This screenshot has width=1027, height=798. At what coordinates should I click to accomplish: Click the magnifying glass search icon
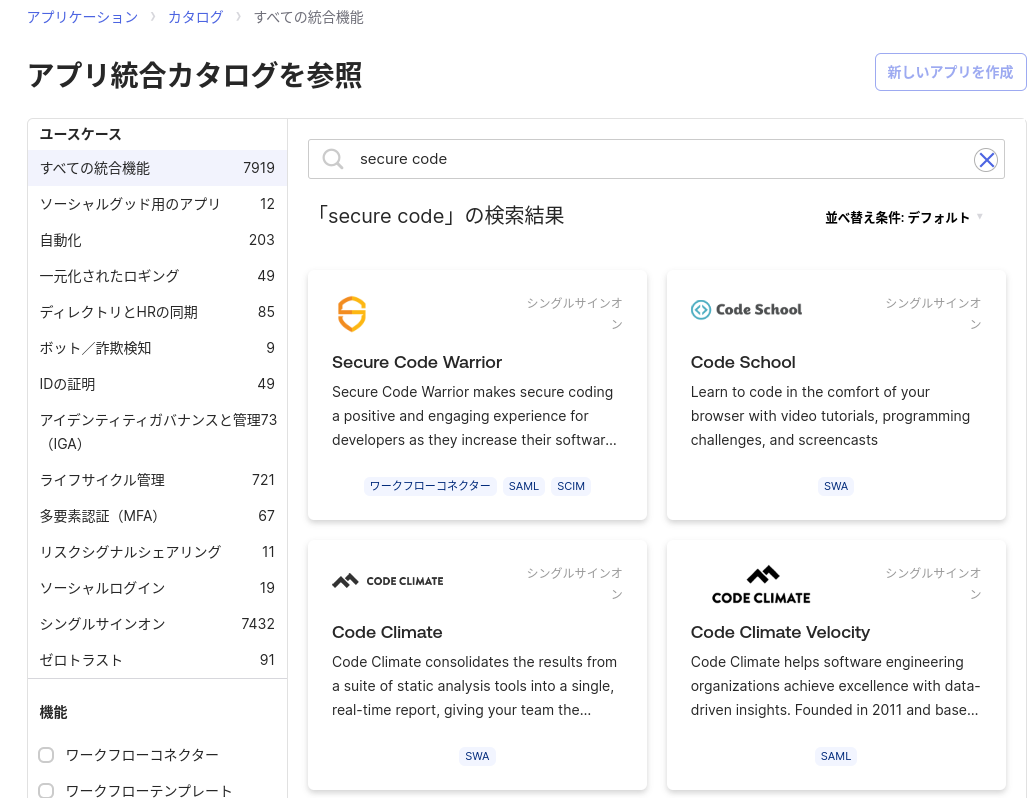[x=333, y=159]
